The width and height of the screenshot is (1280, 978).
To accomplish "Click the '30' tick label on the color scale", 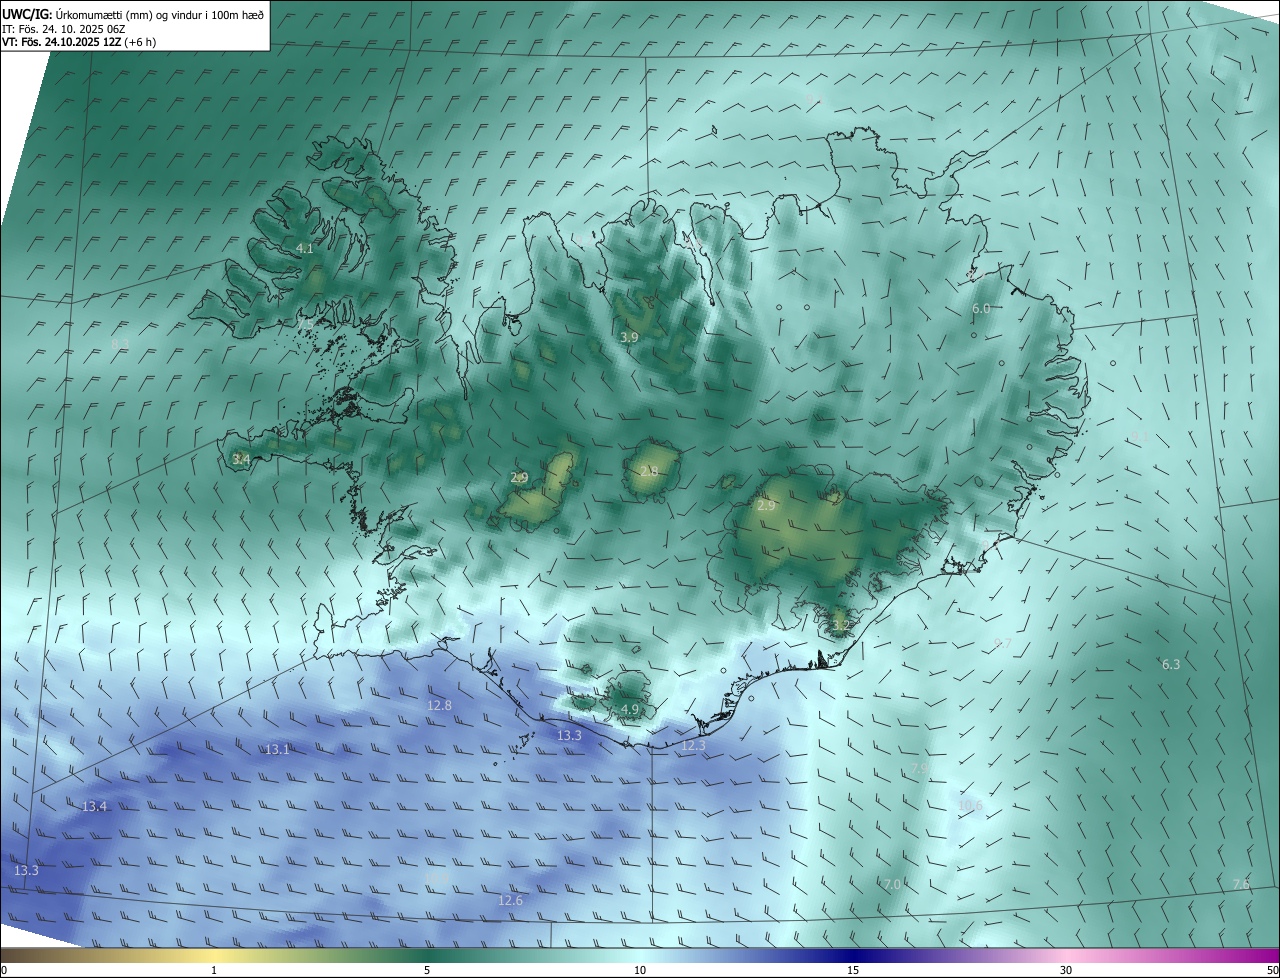I will (x=1066, y=970).
